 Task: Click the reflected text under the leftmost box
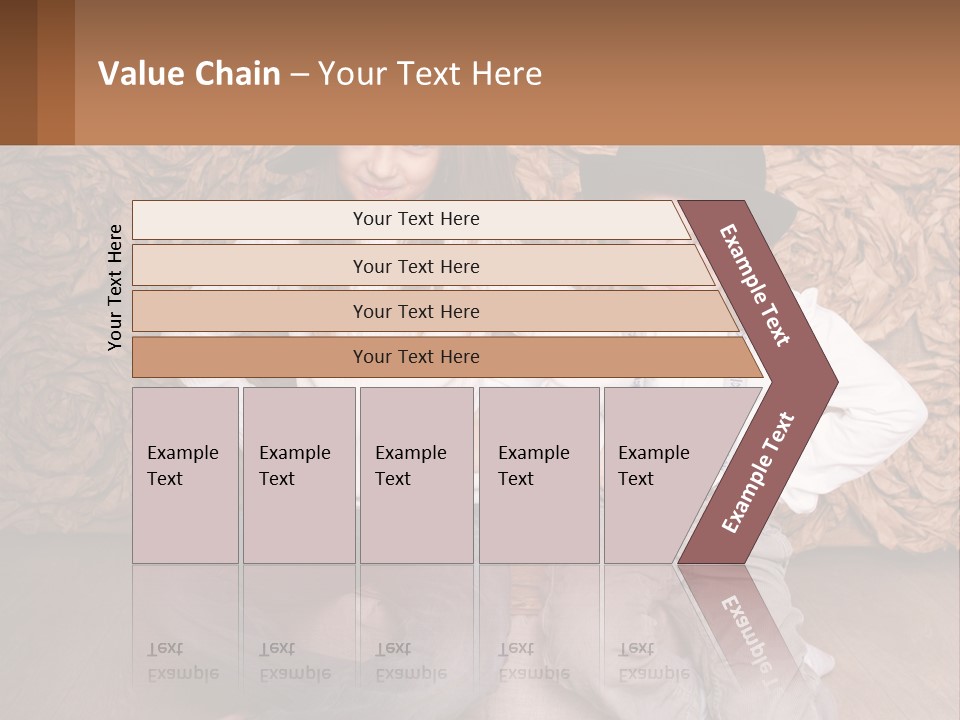click(x=183, y=660)
